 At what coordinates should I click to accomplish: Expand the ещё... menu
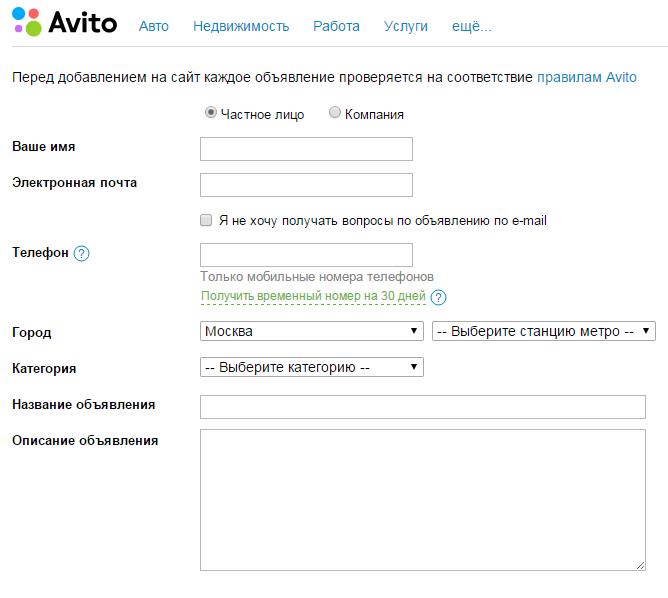click(x=472, y=26)
